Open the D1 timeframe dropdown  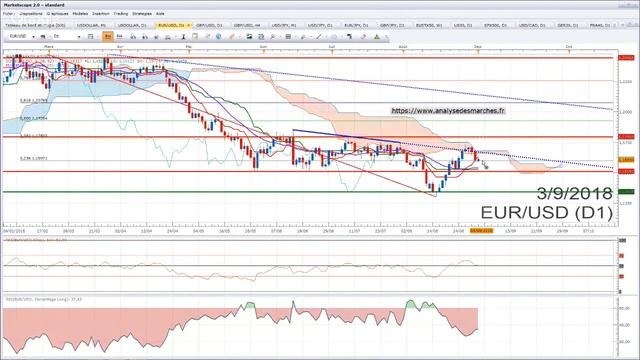pyautogui.click(x=79, y=37)
